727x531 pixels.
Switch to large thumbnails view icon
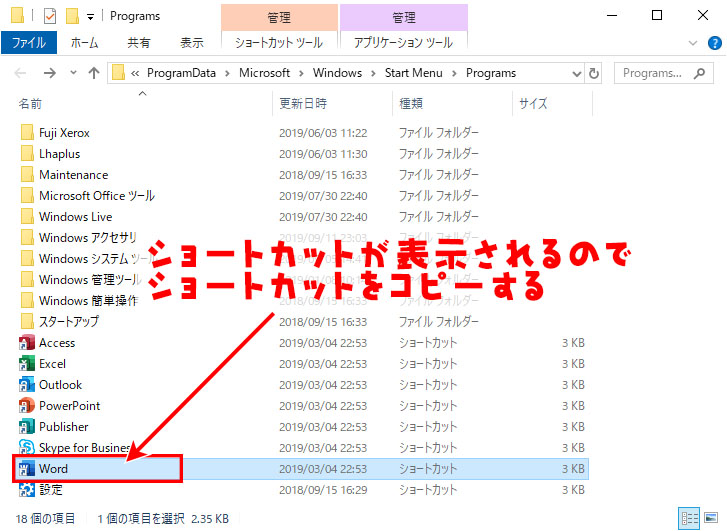tap(711, 518)
